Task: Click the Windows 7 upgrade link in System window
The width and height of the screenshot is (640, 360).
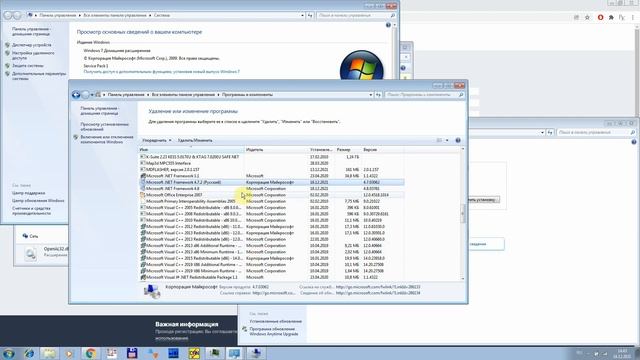Action: 162,72
